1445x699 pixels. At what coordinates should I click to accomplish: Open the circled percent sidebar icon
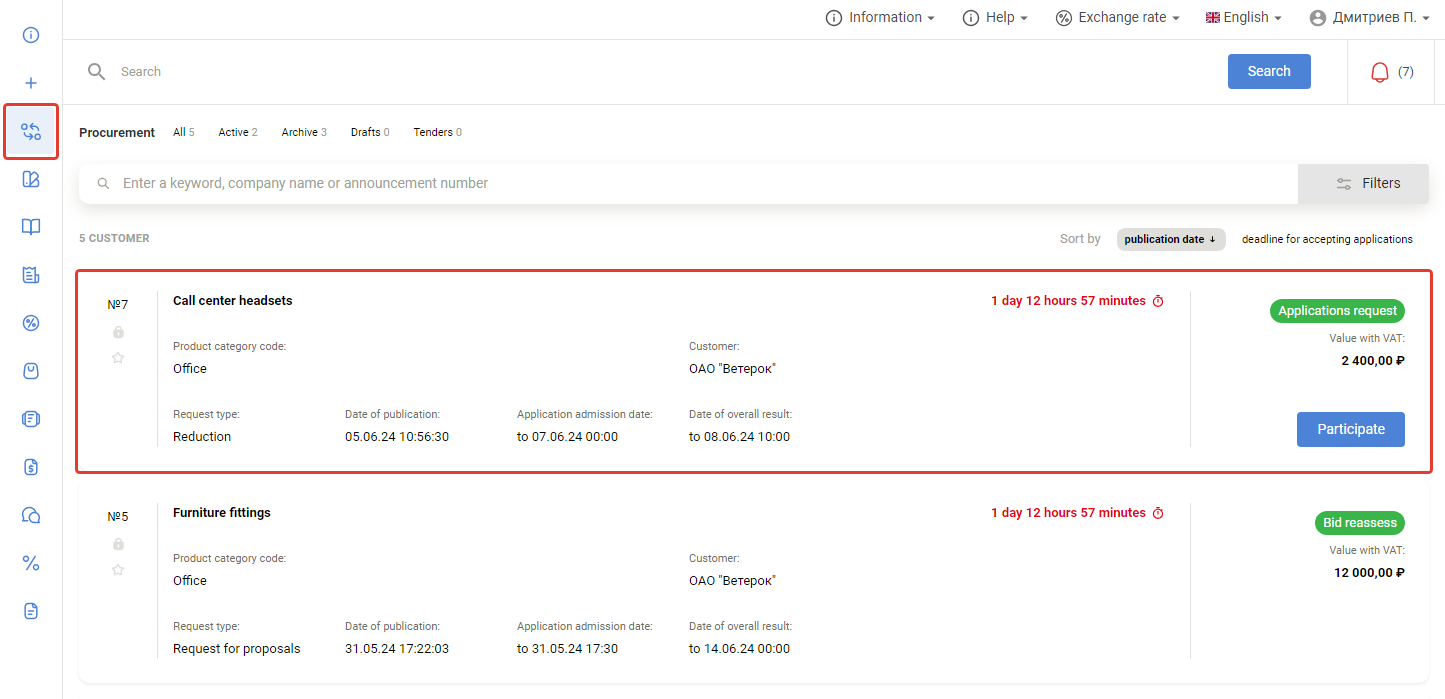pos(31,323)
